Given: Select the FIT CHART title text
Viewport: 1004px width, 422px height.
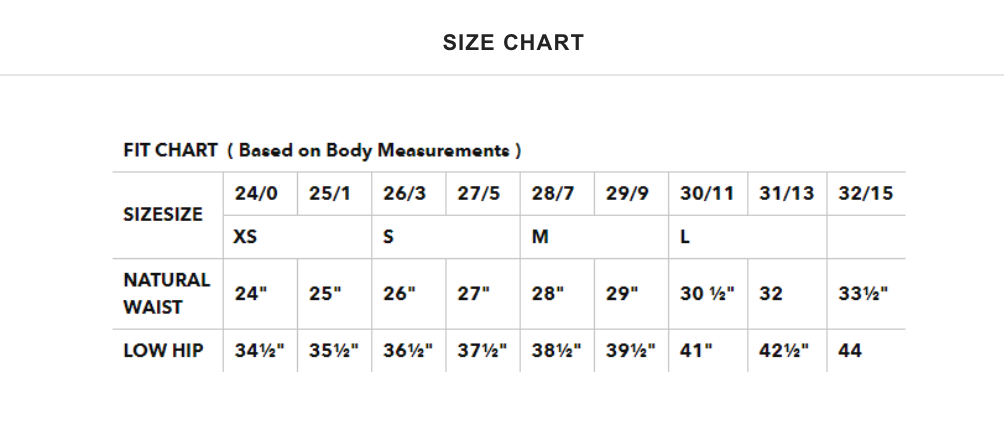Looking at the screenshot, I should (x=322, y=150).
